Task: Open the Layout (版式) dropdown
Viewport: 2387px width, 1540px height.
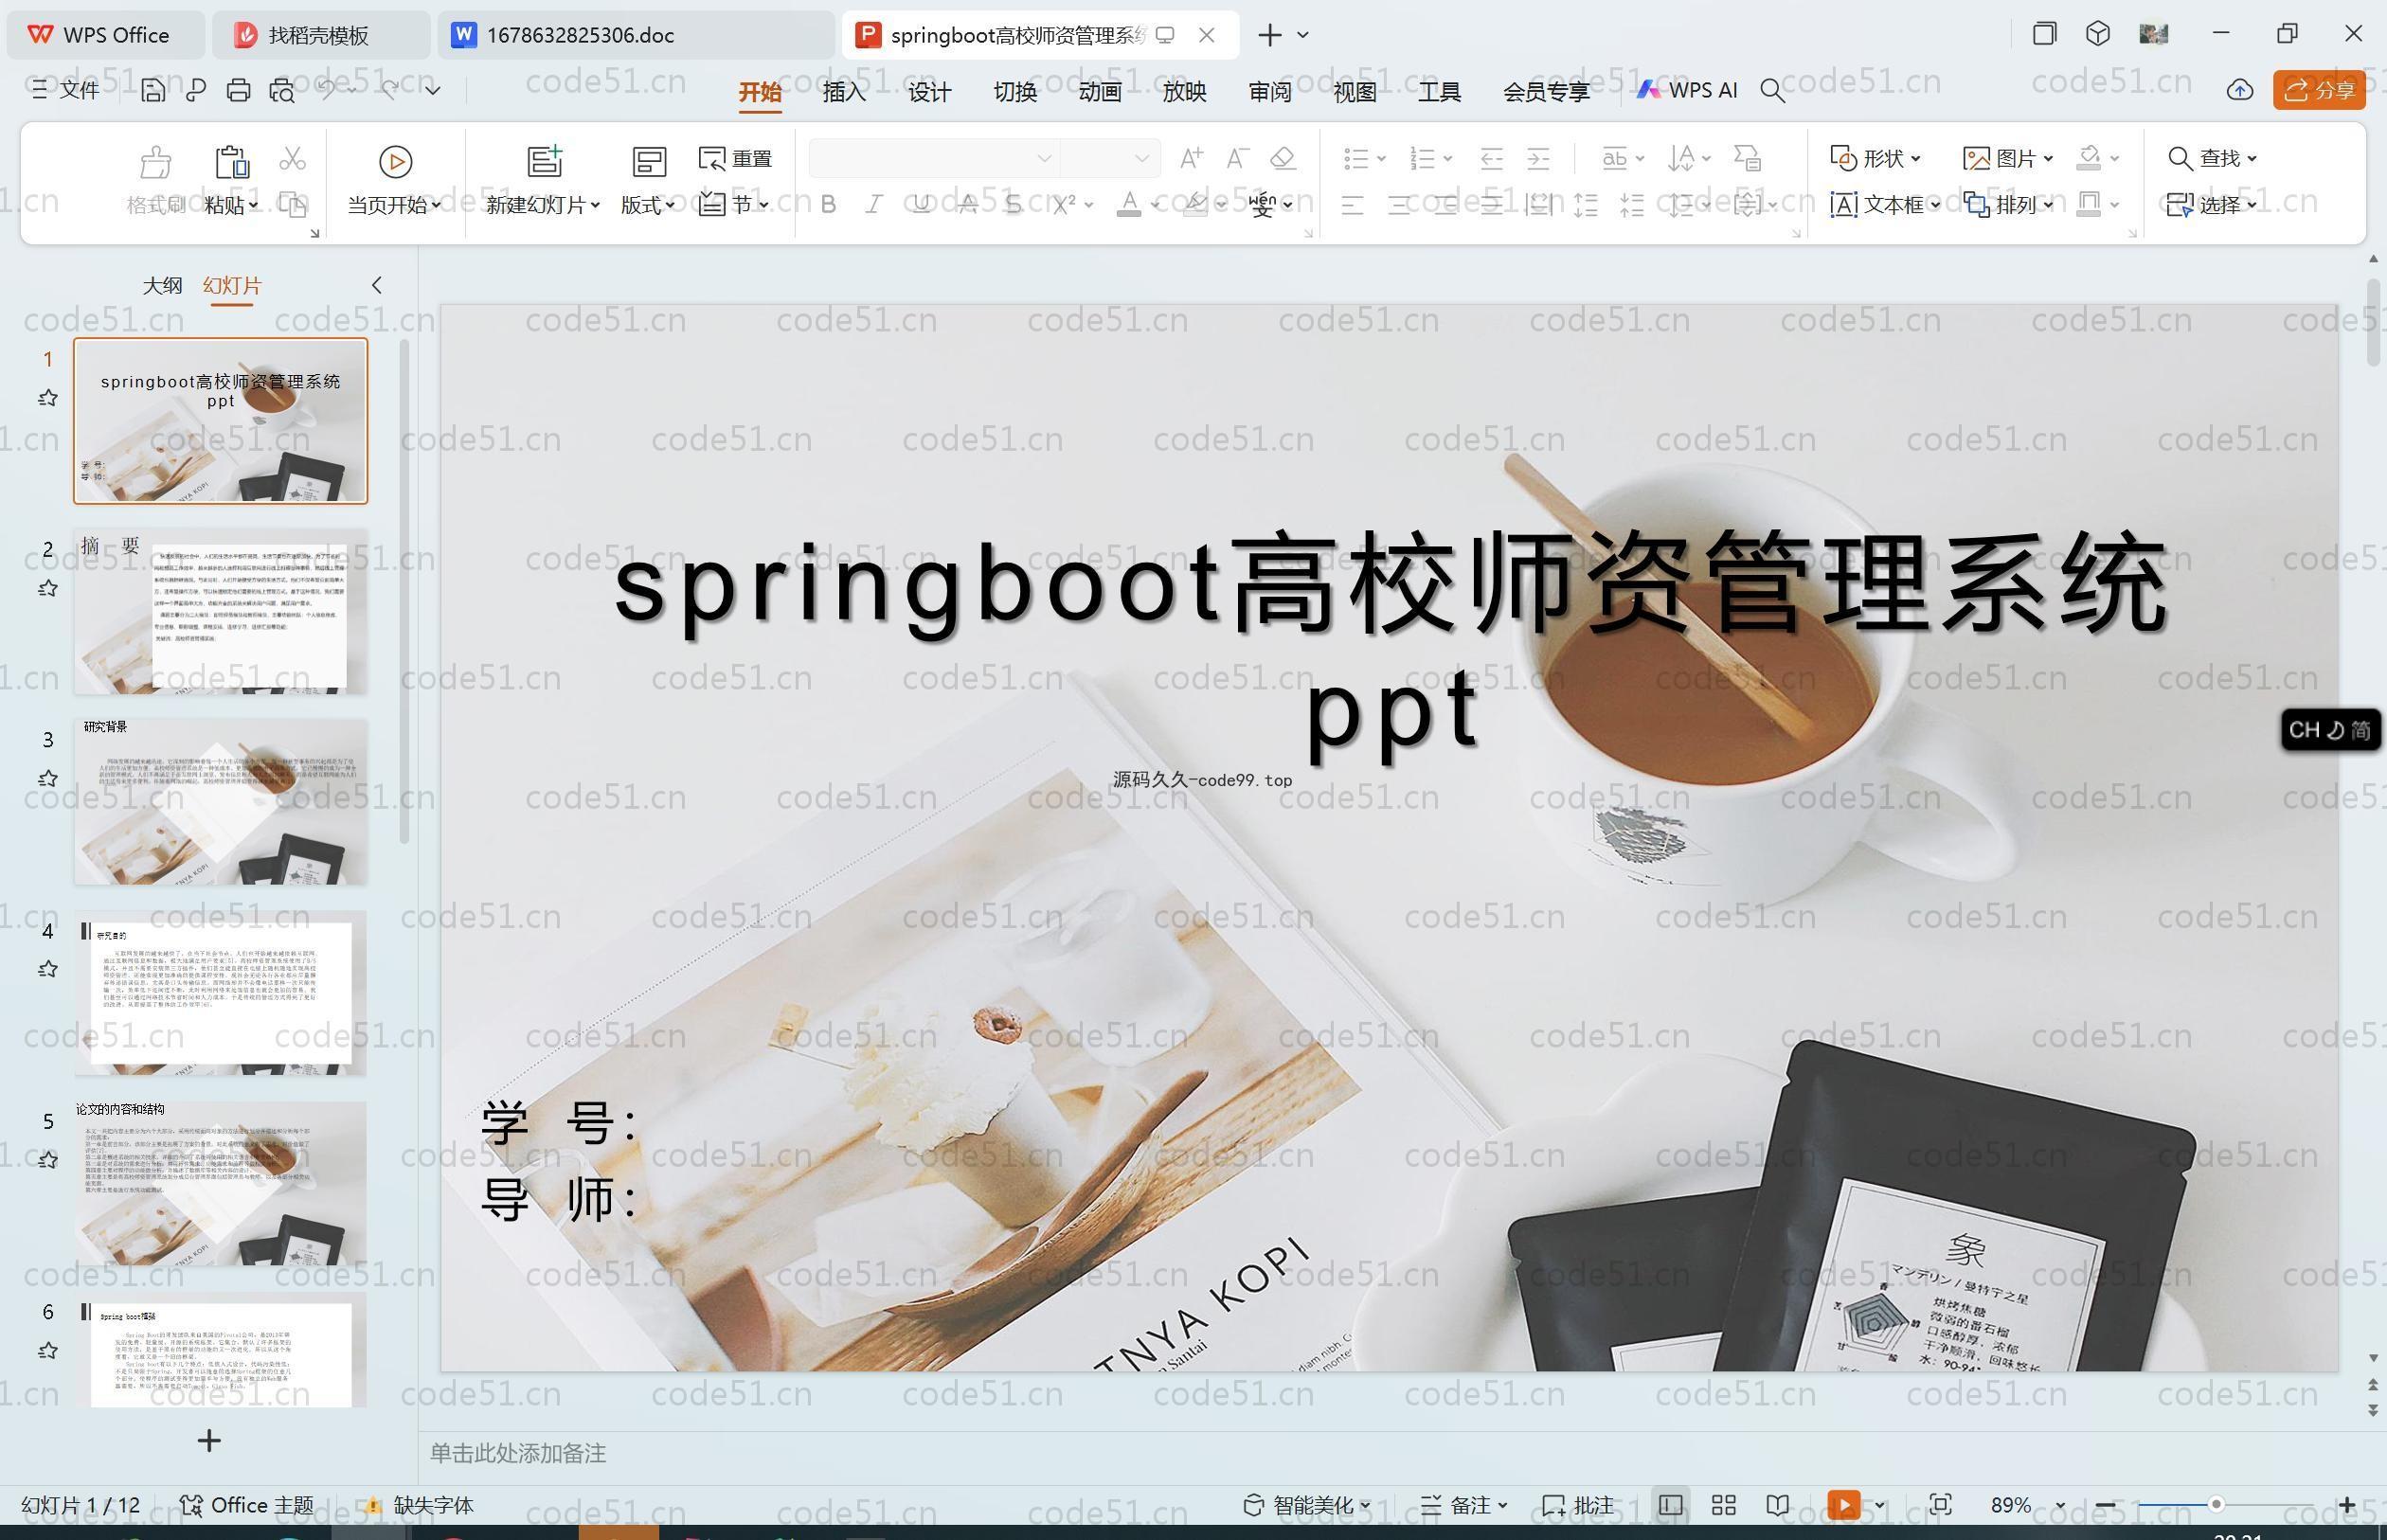Action: click(x=648, y=205)
